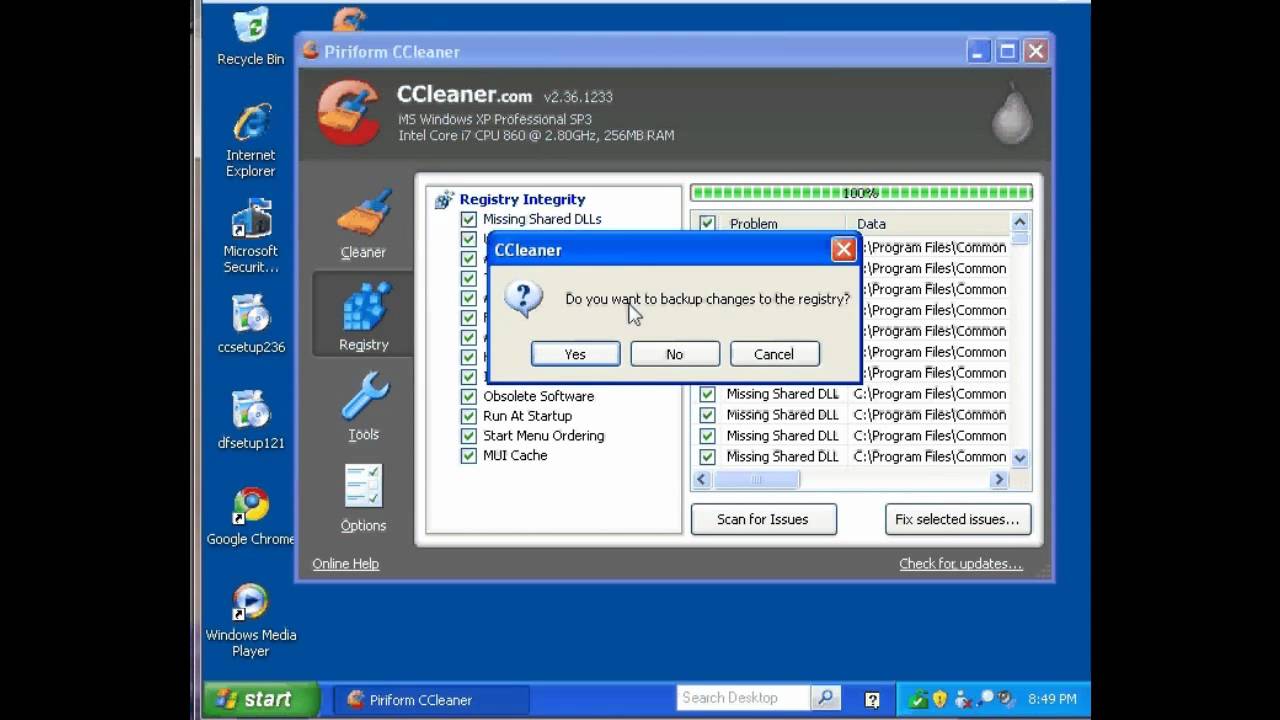Screen dimensions: 1280x720
Task: Open the Recycle Bin desktop icon
Action: point(251,38)
